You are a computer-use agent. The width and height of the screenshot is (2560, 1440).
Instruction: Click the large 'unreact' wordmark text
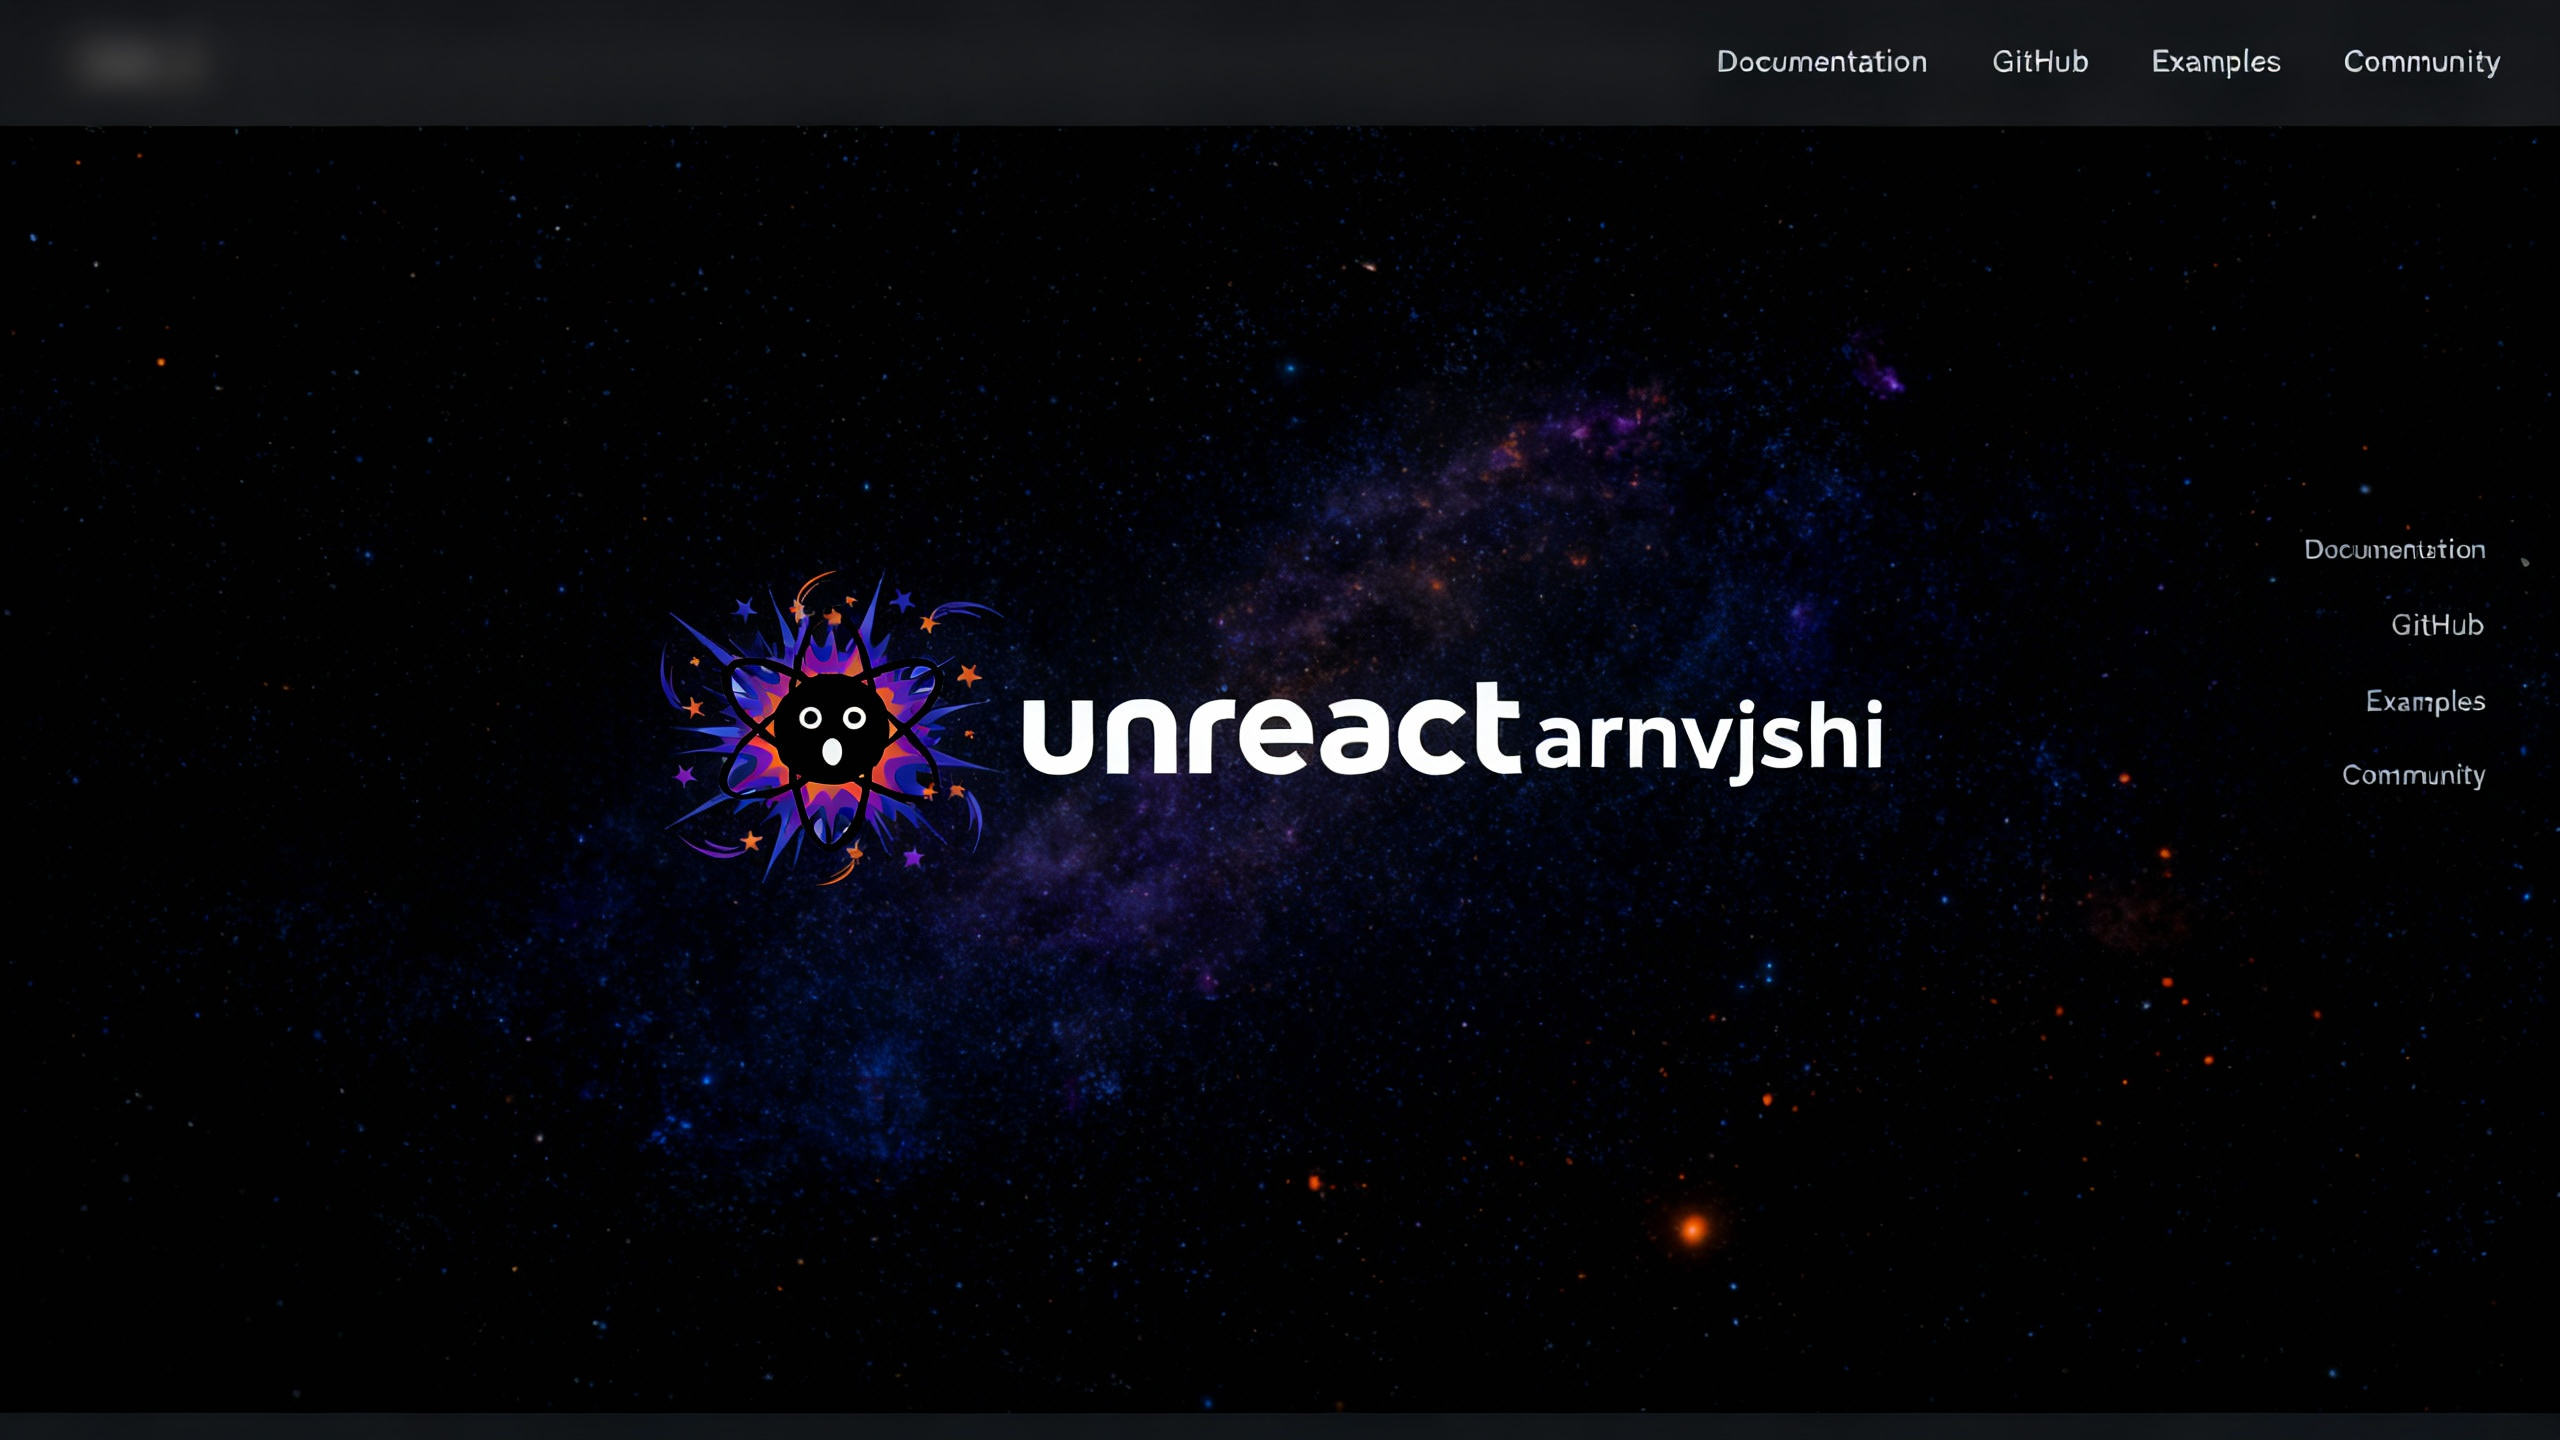[x=1270, y=734]
